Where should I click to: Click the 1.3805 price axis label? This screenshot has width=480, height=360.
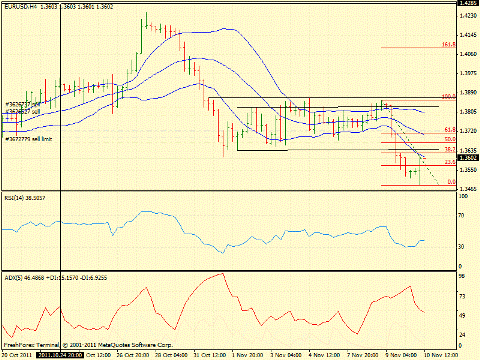pos(468,112)
